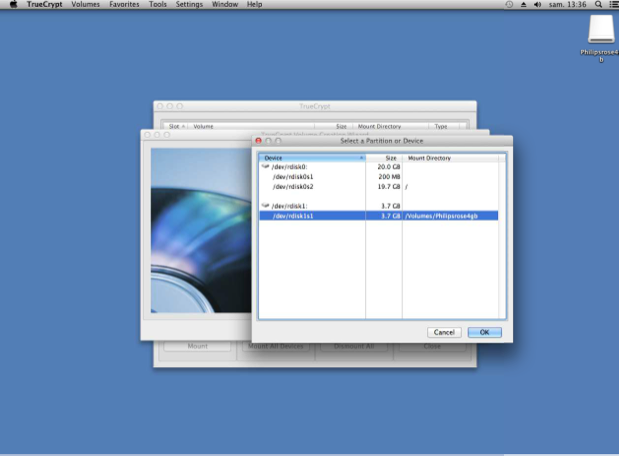Open the TrueCrypt application menu
Image resolution: width=619 pixels, height=456 pixels.
point(44,4)
